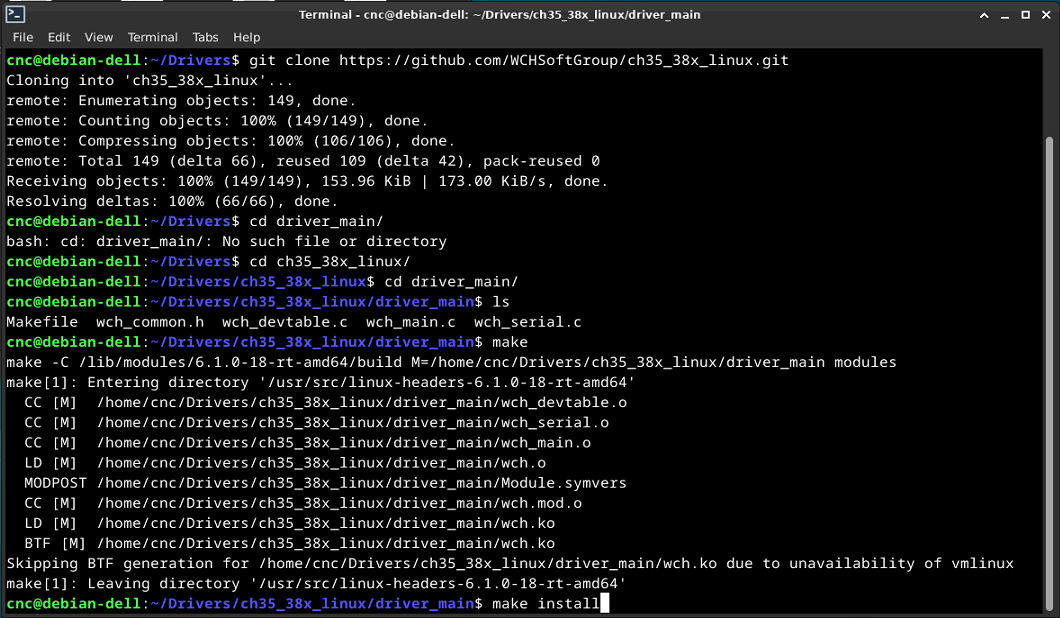Click the 'BTF [M]' wch.ko line
Image resolution: width=1060 pixels, height=618 pixels.
[x=289, y=543]
